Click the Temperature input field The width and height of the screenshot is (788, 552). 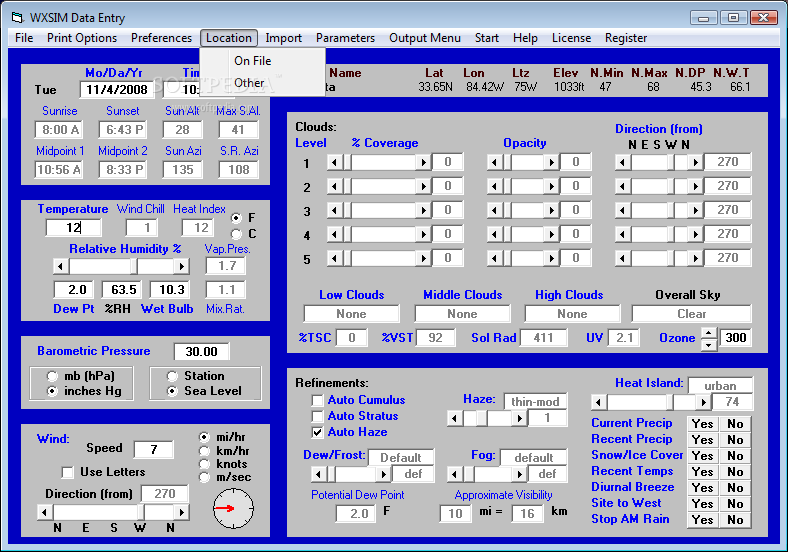pyautogui.click(x=73, y=228)
